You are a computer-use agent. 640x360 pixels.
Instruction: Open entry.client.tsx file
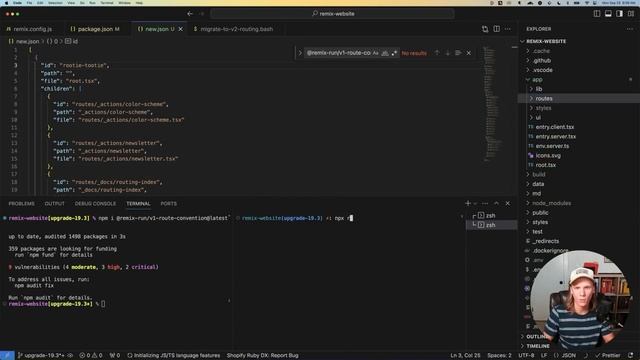pos(554,127)
